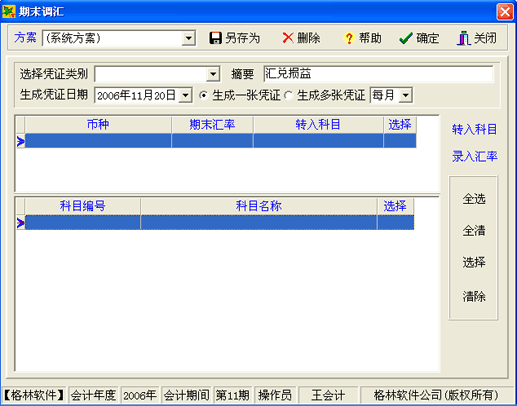This screenshot has height=406, width=517.
Task: Select 生成多张凭证 radio option
Action: [289, 96]
